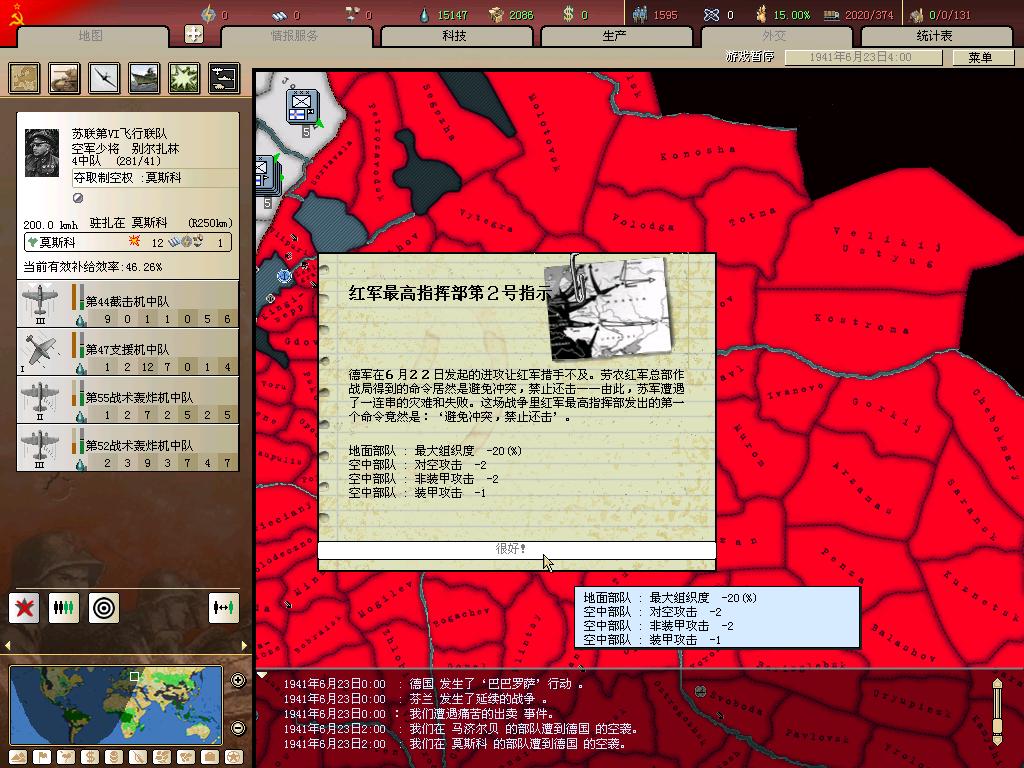Screen dimensions: 1024x768
Task: Click small circle status icon under mission
Action: pyautogui.click(x=78, y=198)
